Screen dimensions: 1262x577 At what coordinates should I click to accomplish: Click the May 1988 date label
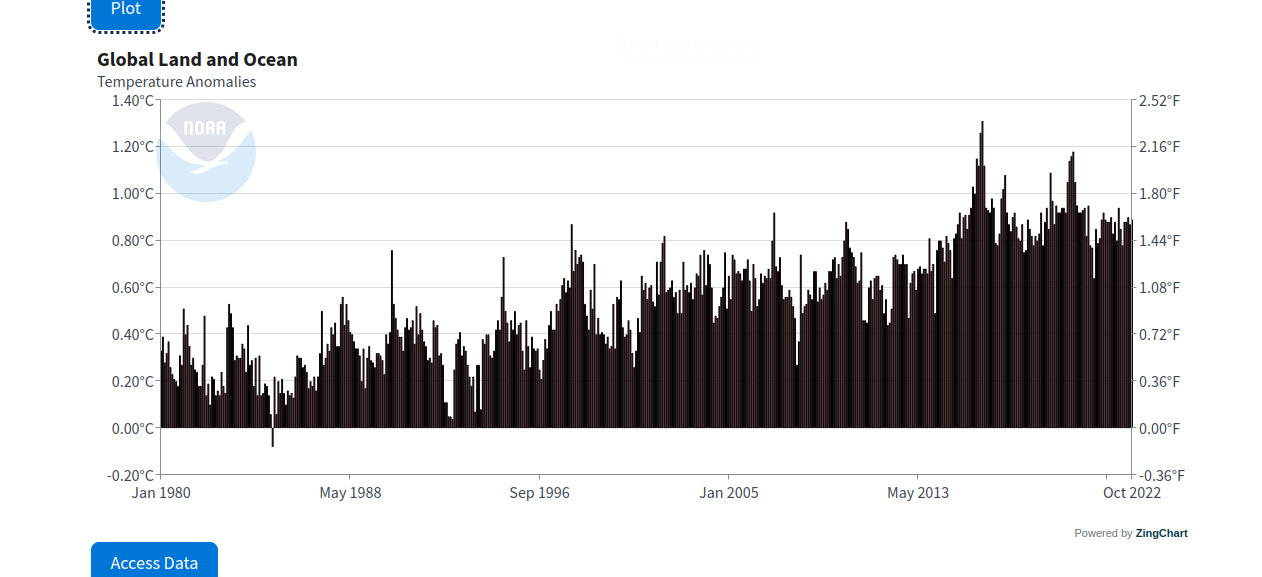[350, 493]
